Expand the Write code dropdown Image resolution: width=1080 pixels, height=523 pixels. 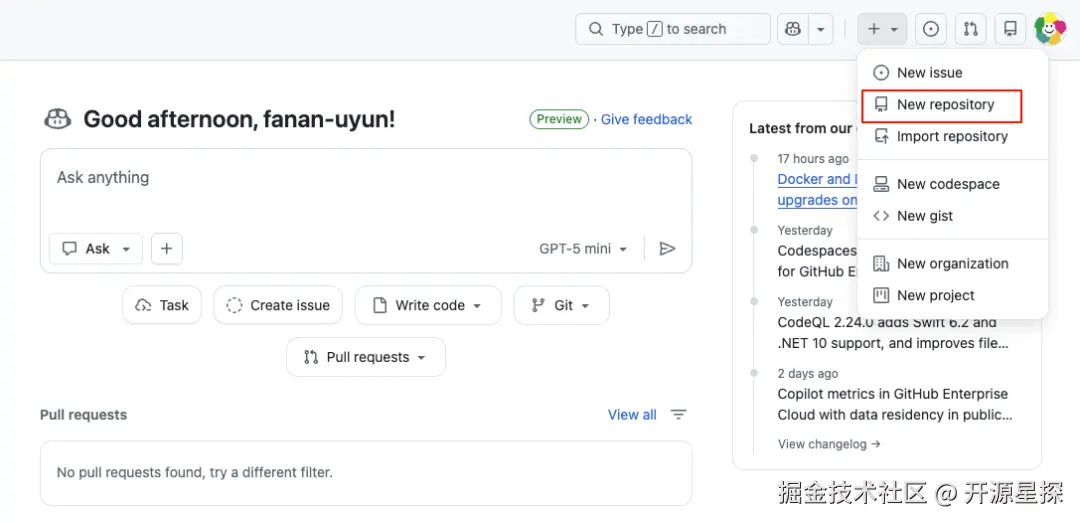428,306
